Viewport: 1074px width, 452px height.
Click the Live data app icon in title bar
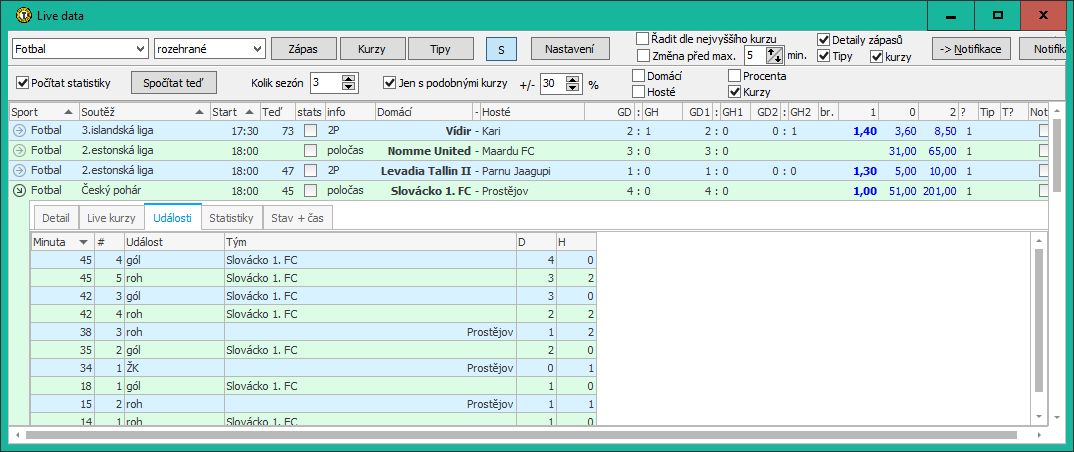23,15
